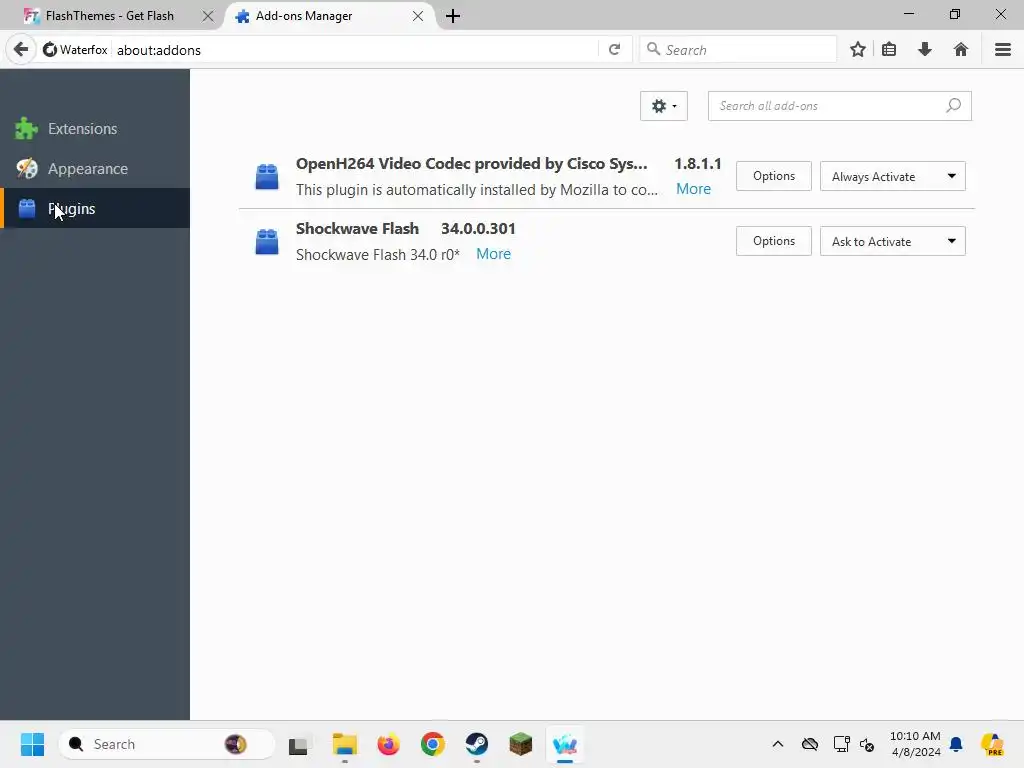
Task: Click More link for Shockwave Flash
Action: click(x=493, y=254)
